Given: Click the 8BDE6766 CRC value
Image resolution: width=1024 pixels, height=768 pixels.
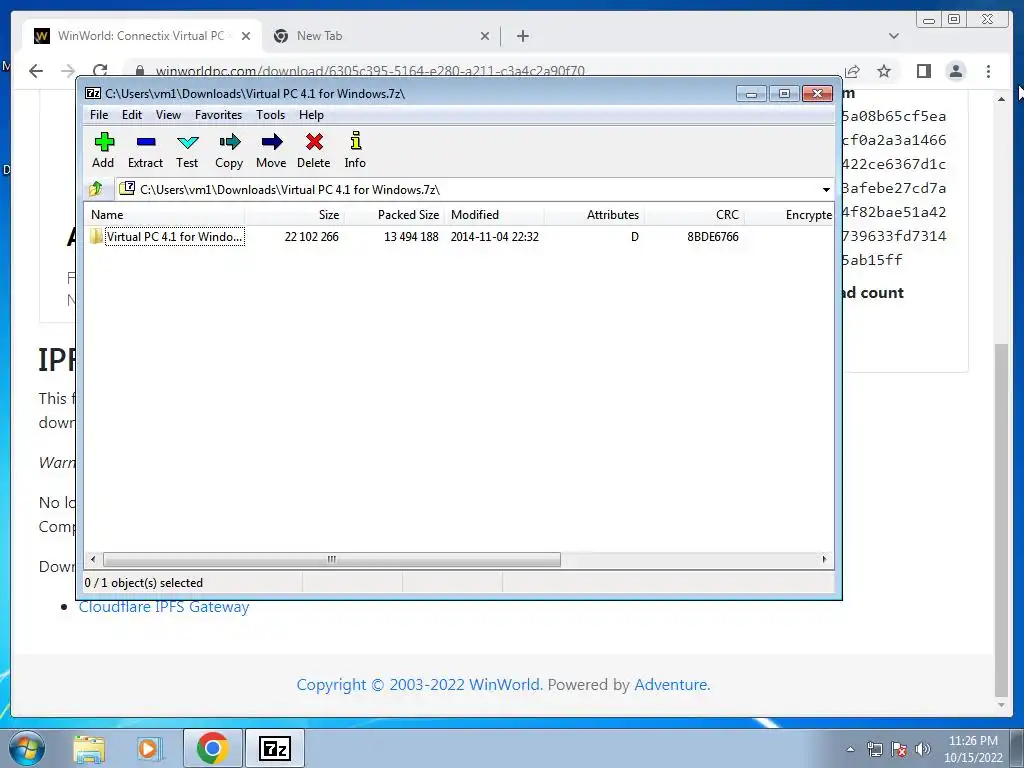Looking at the screenshot, I should click(712, 237).
